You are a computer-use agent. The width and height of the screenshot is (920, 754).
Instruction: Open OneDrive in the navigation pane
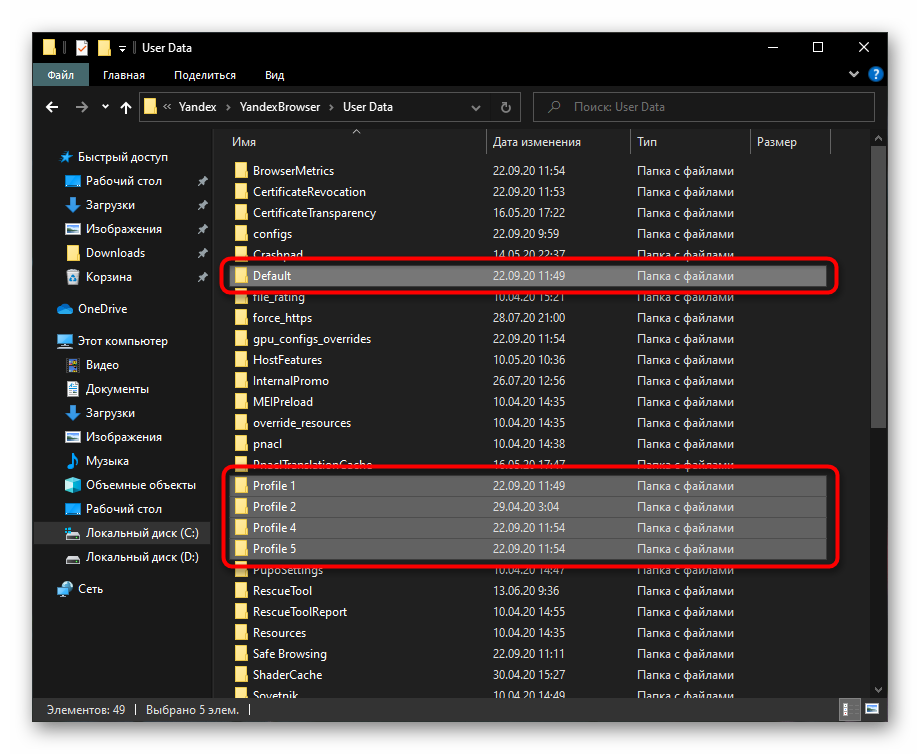tap(102, 309)
